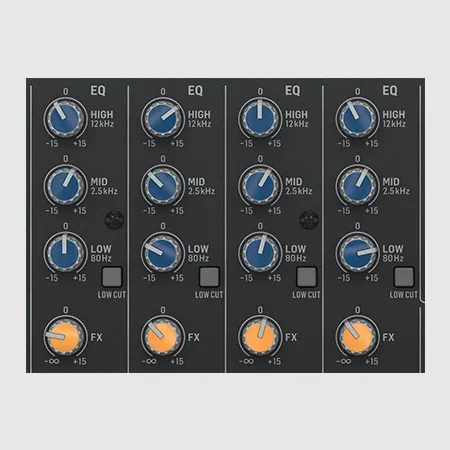Toggle the LOW CUT button on channel one
Viewport: 450px width, 450px height.
click(112, 277)
